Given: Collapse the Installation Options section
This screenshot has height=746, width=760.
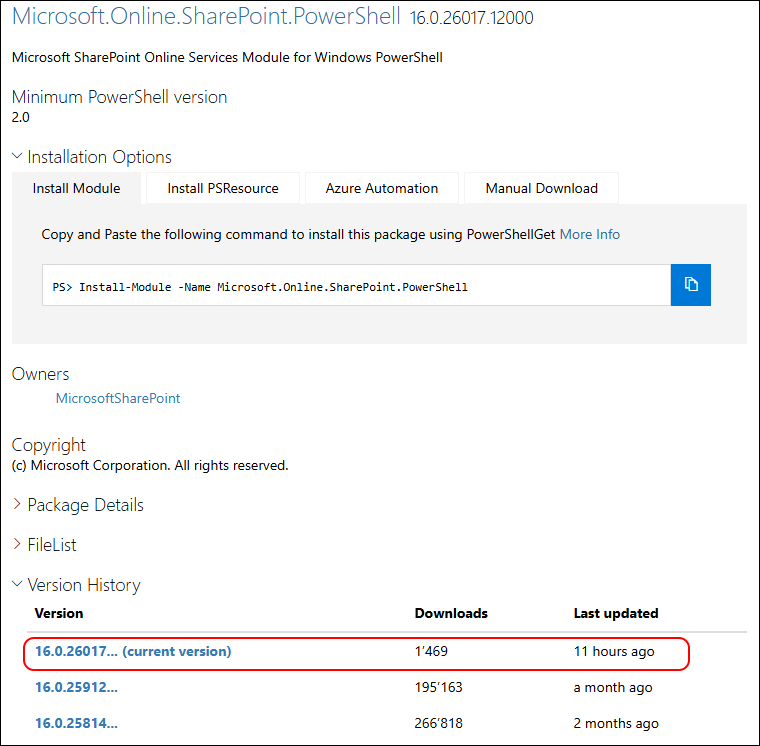Looking at the screenshot, I should (92, 157).
